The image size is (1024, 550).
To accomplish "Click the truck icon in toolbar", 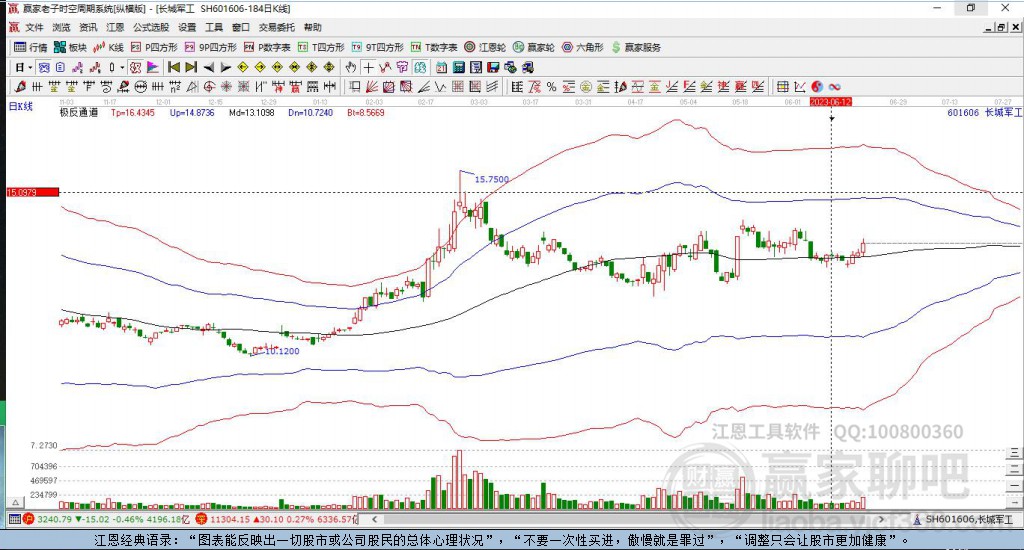I will click(x=528, y=67).
